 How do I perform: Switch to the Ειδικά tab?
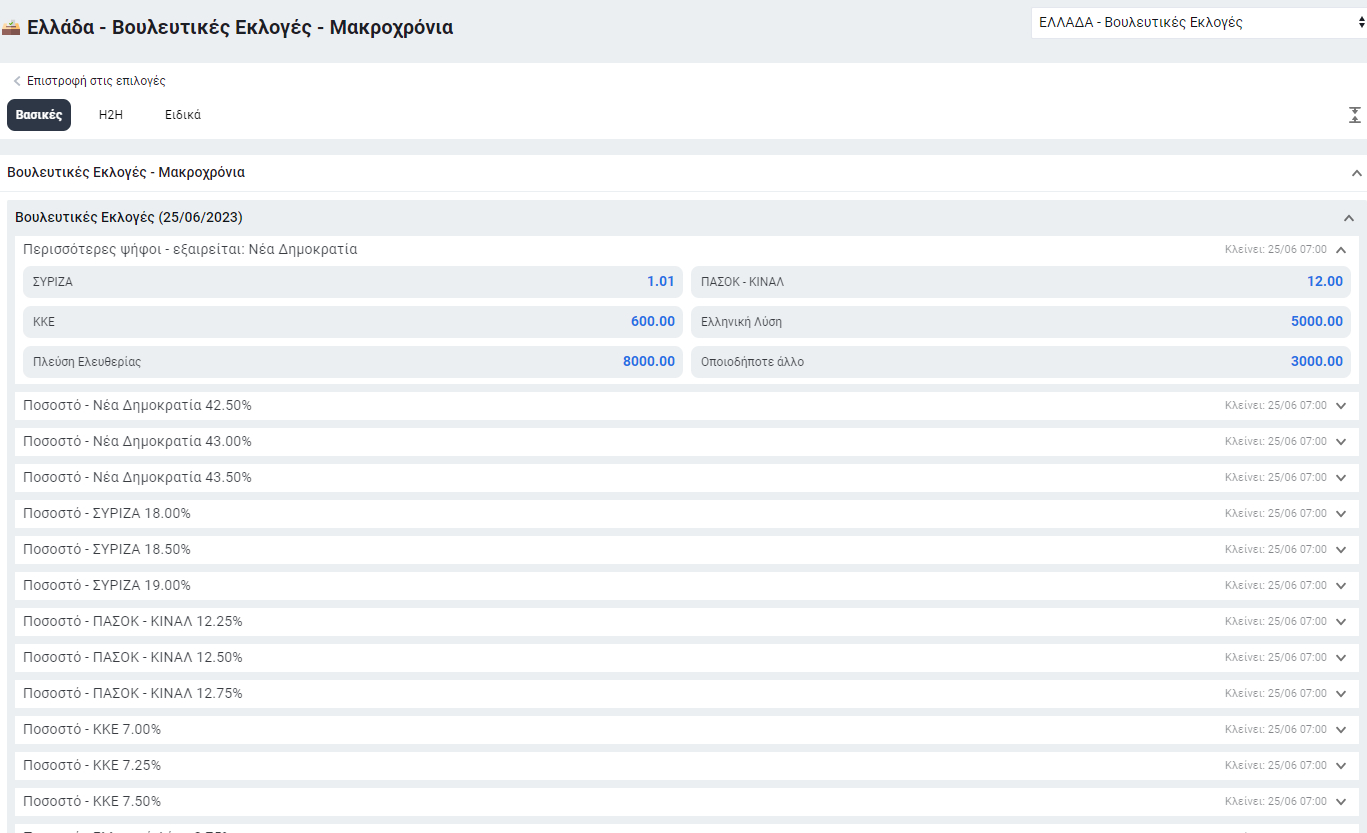click(183, 115)
